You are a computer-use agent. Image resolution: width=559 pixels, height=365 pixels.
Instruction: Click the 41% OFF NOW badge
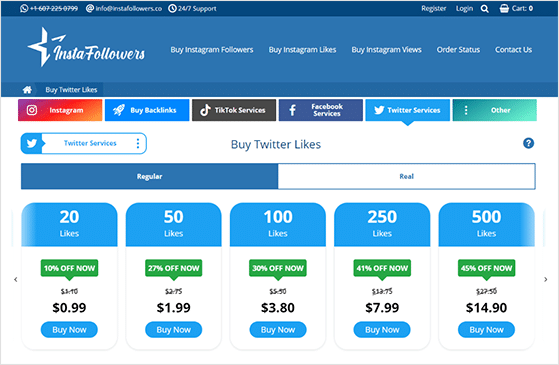pos(382,268)
